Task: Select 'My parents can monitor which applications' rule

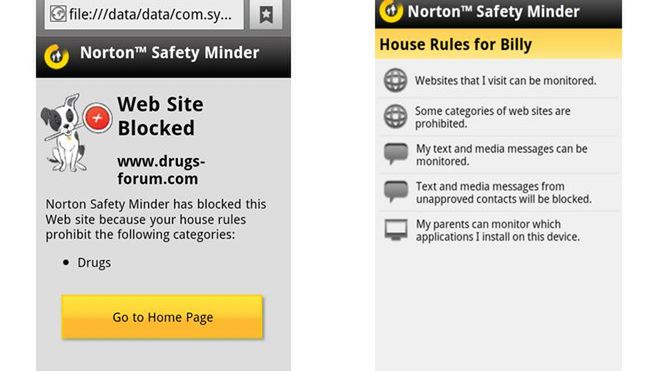Action: [x=498, y=230]
